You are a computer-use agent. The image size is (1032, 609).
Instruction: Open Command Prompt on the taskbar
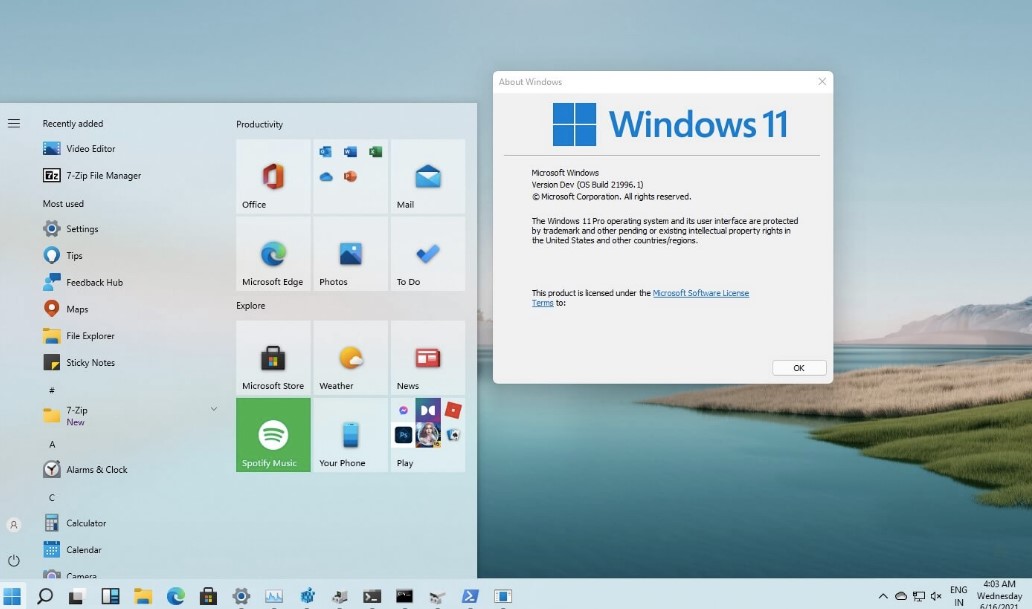[x=405, y=596]
